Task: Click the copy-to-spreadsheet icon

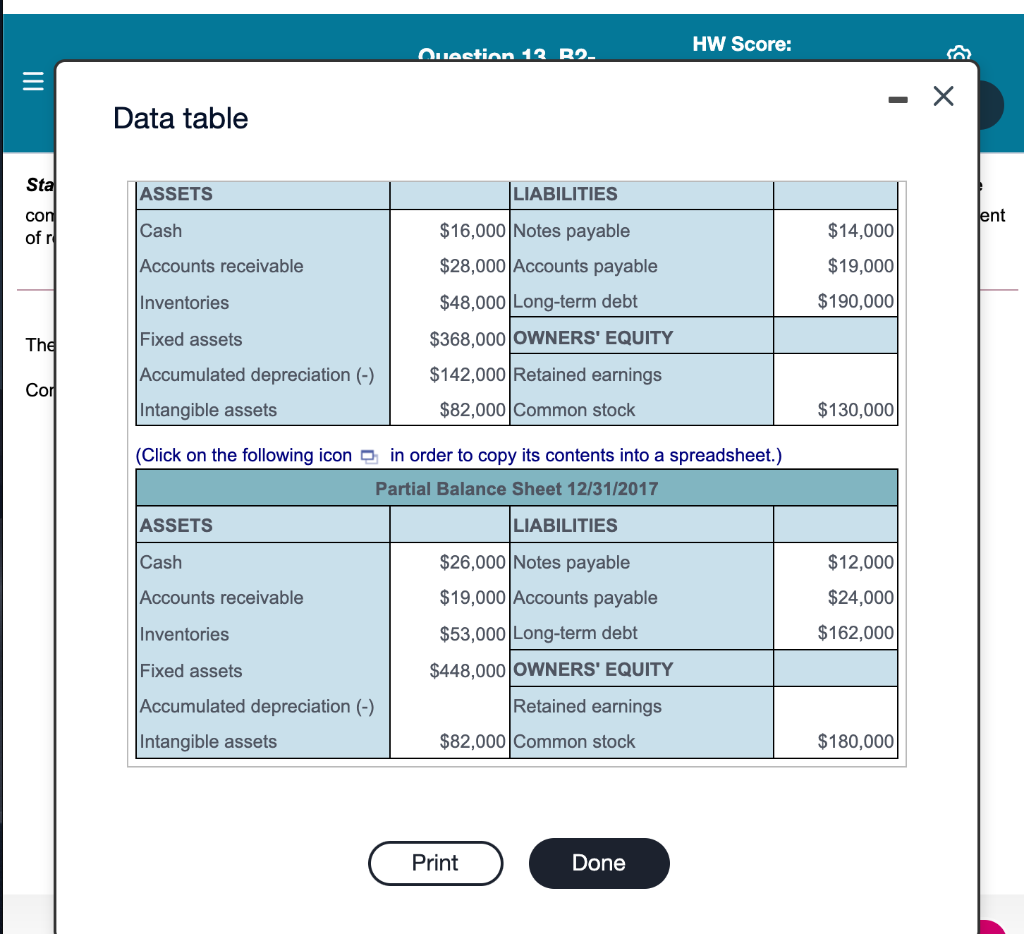Action: 368,455
